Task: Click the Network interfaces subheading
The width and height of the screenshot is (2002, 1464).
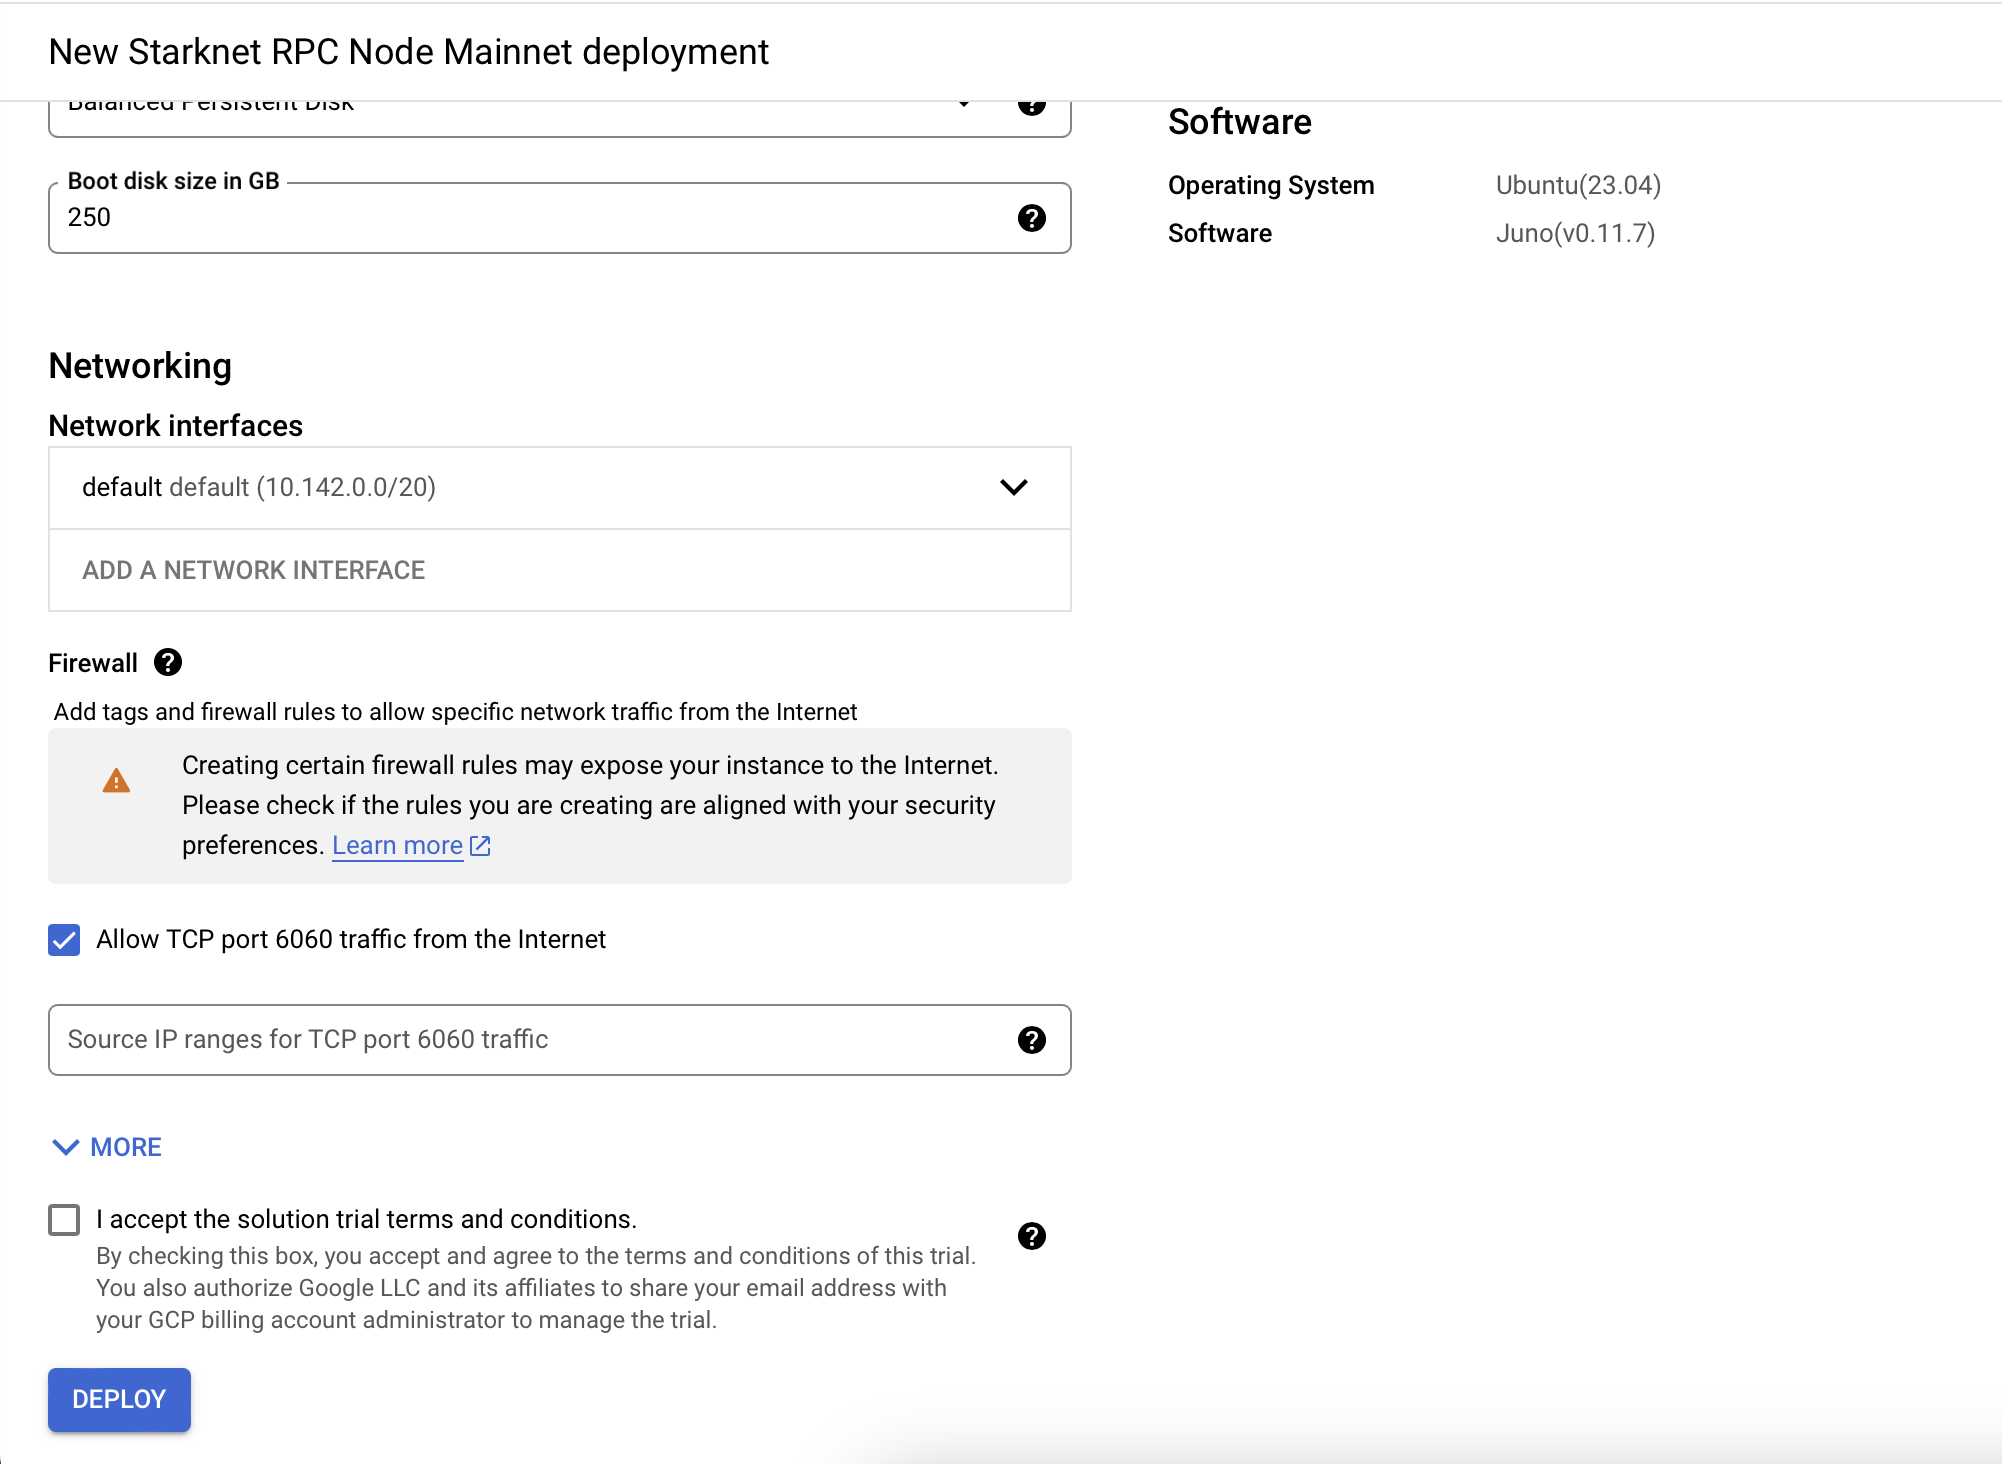Action: point(176,426)
